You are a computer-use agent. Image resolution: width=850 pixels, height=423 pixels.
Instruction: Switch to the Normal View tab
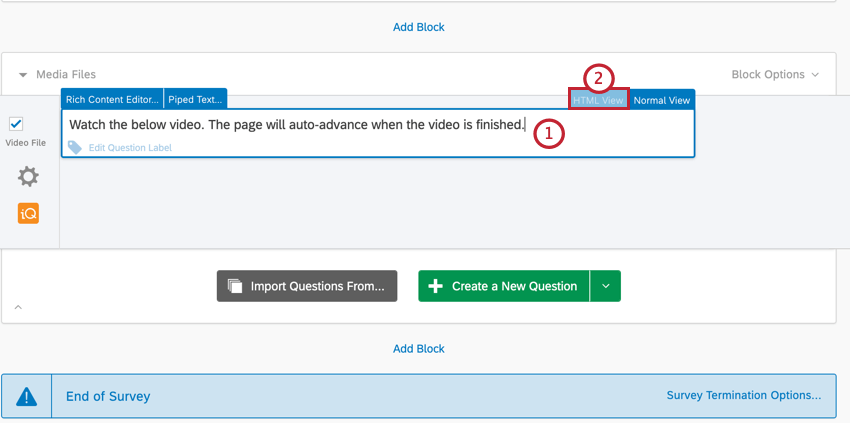point(662,100)
